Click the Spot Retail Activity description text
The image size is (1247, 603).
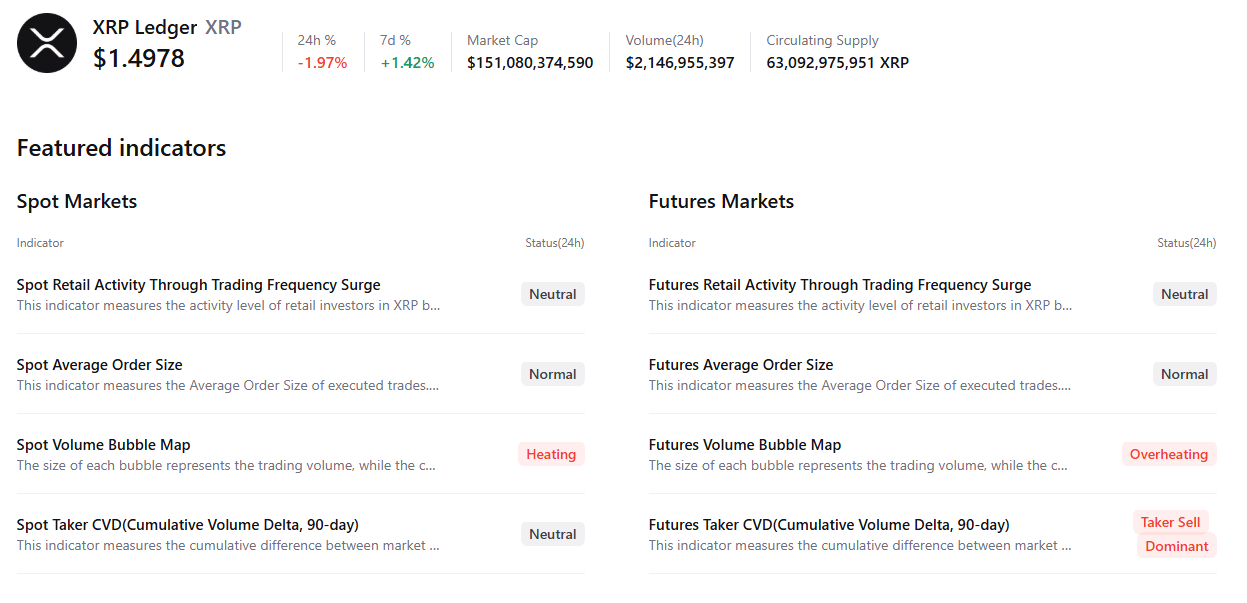228,305
